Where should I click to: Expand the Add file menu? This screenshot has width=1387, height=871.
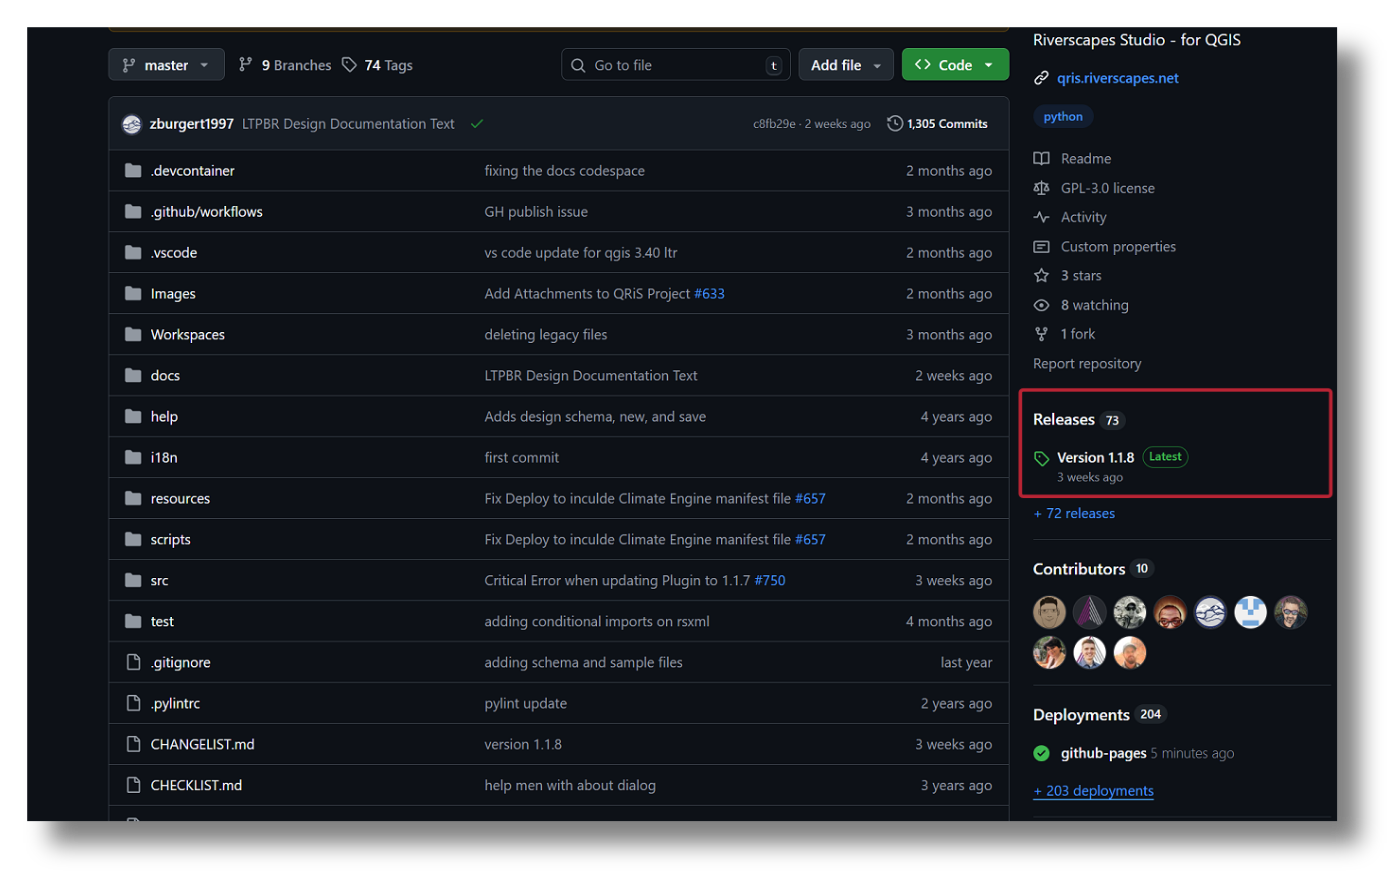pyautogui.click(x=845, y=65)
